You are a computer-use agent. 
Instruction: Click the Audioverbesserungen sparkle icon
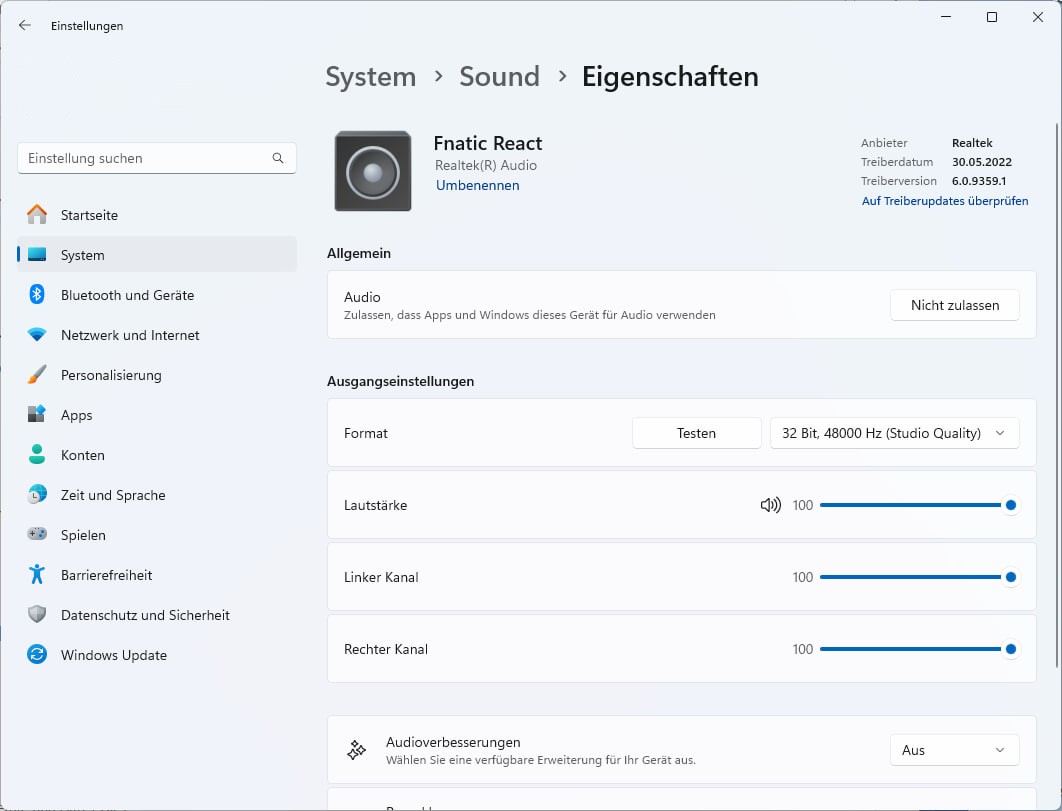356,750
